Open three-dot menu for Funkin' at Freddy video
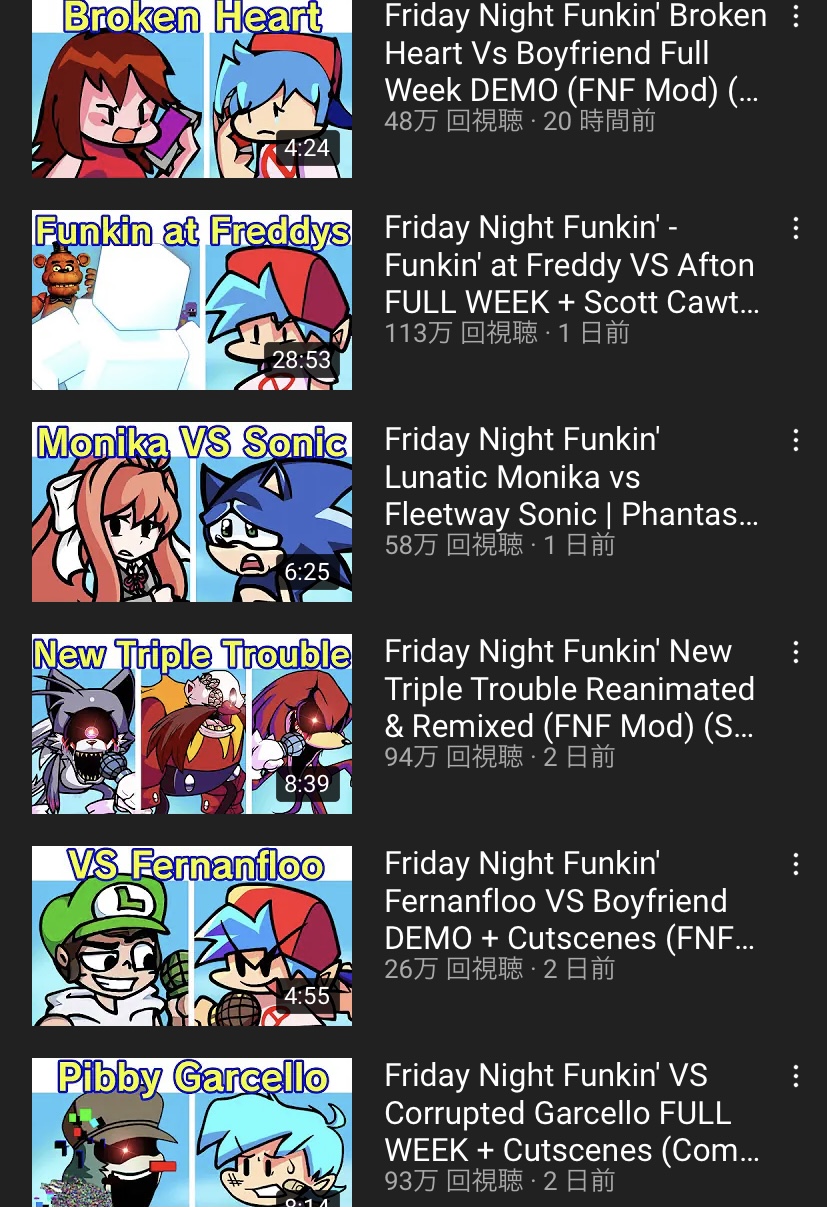Image resolution: width=827 pixels, height=1207 pixels. coord(796,228)
